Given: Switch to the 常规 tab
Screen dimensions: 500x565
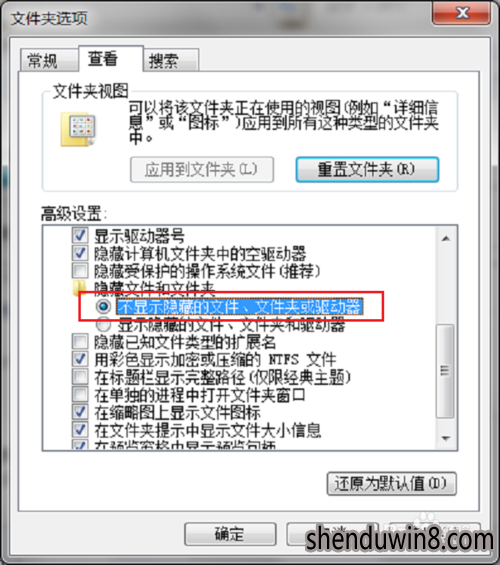Looking at the screenshot, I should pos(49,60).
